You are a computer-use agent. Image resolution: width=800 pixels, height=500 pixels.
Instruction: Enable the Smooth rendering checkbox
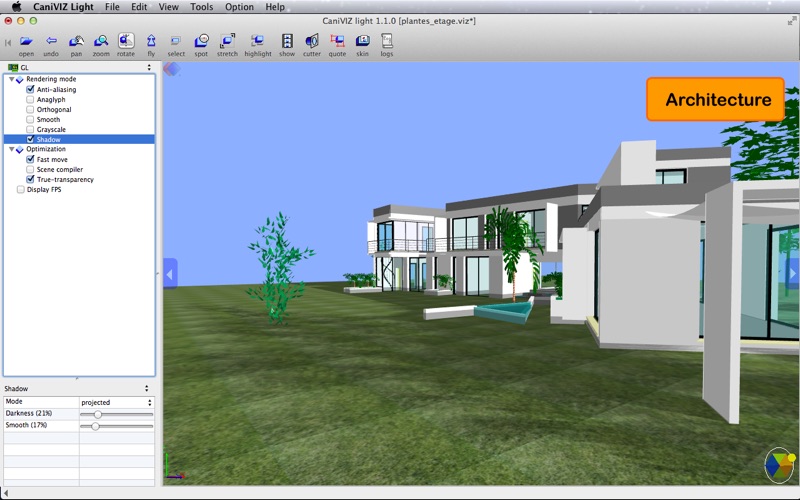30,119
